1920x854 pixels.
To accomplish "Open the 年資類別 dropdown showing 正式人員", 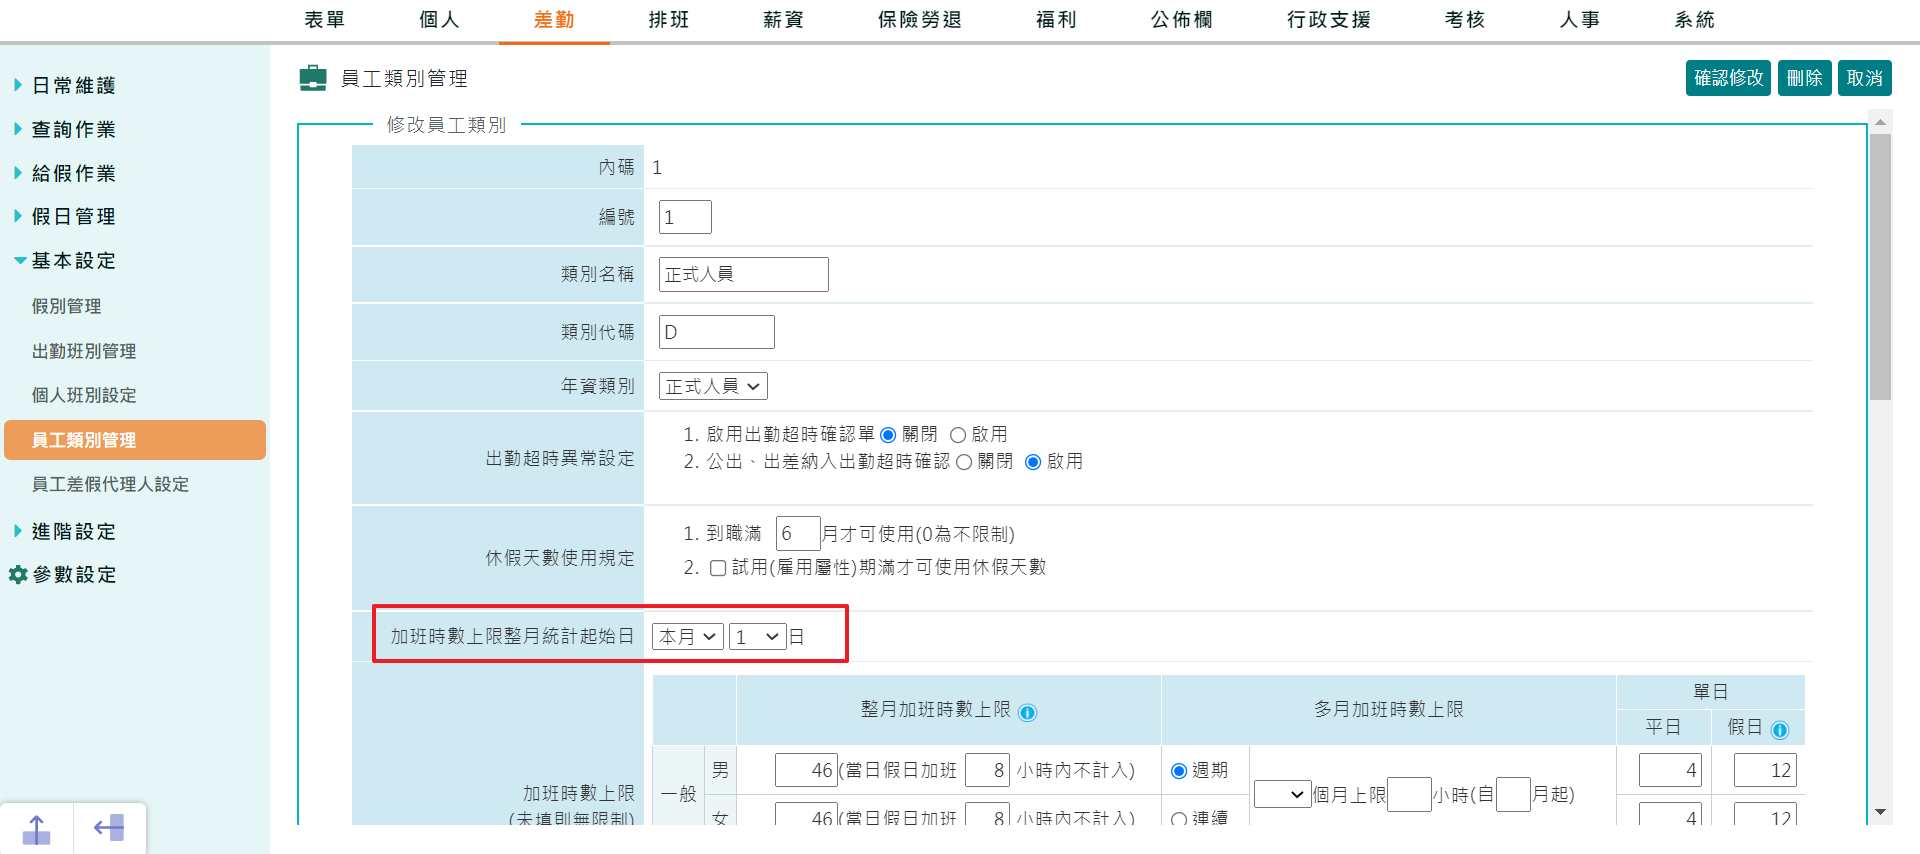I will (x=713, y=386).
